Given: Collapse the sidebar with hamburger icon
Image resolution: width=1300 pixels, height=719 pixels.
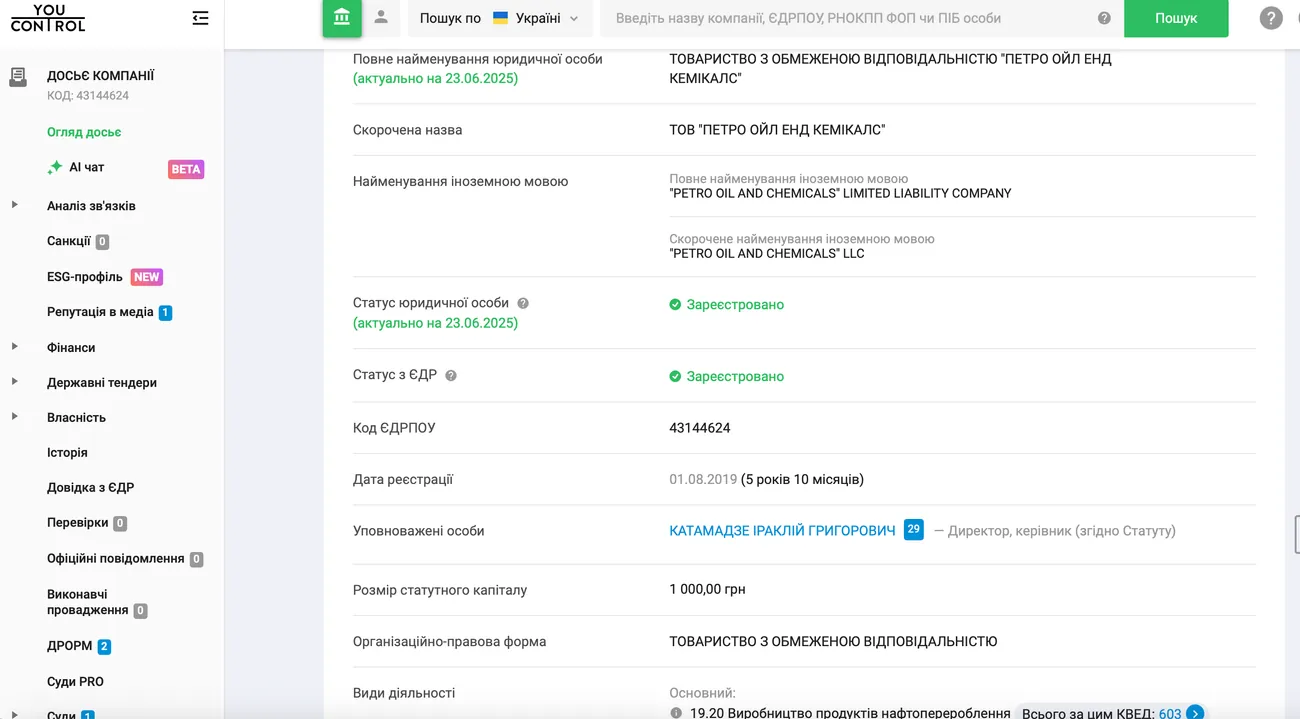Looking at the screenshot, I should coord(201,18).
